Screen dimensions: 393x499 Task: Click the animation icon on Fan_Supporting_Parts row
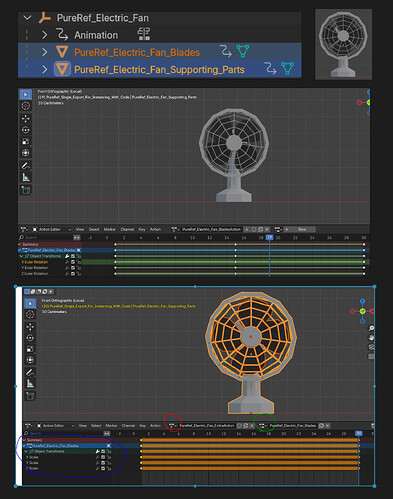coord(270,68)
